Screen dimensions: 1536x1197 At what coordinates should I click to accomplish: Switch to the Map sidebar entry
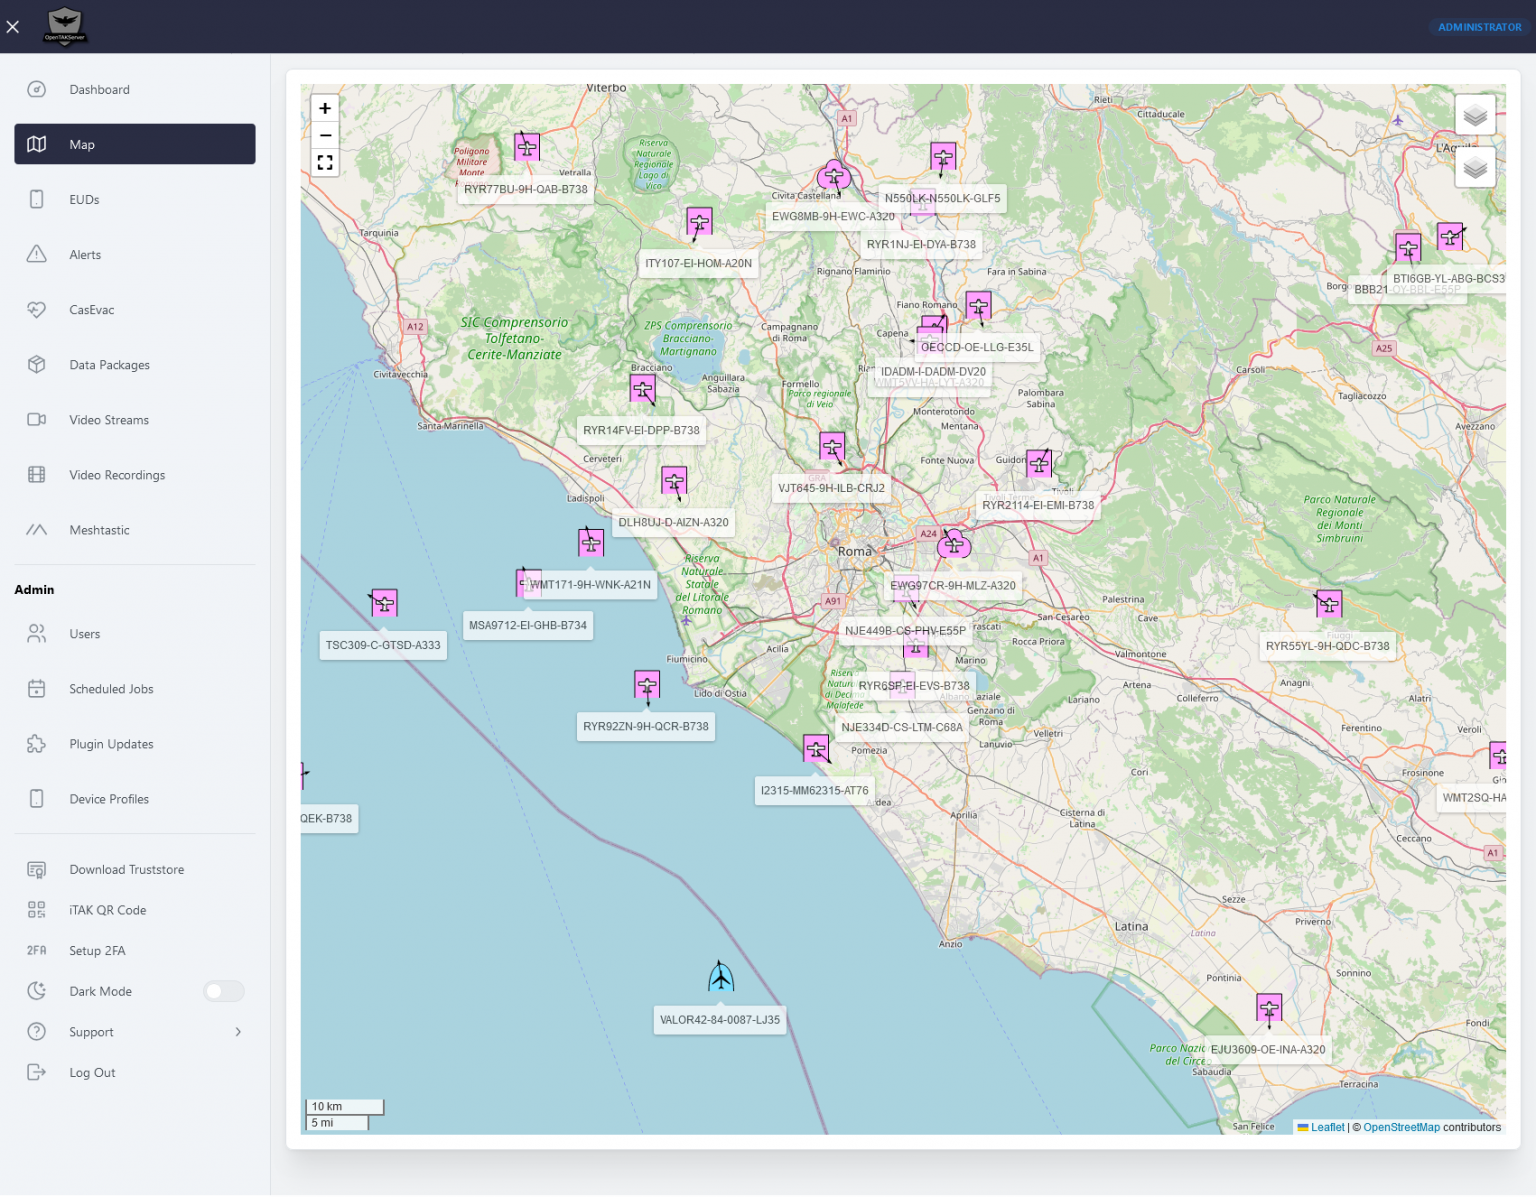[81, 144]
